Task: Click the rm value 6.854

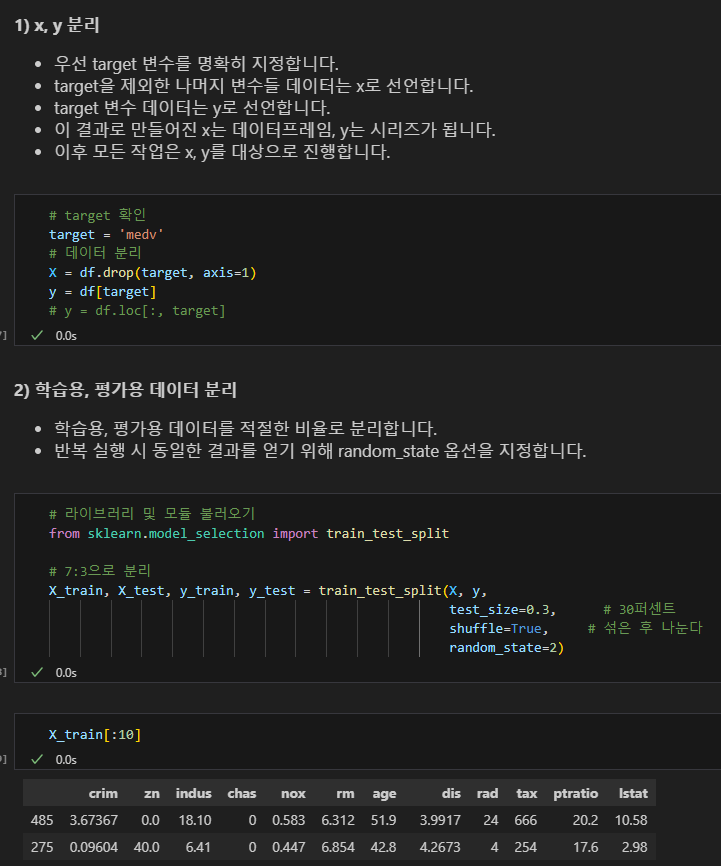Action: click(x=338, y=847)
